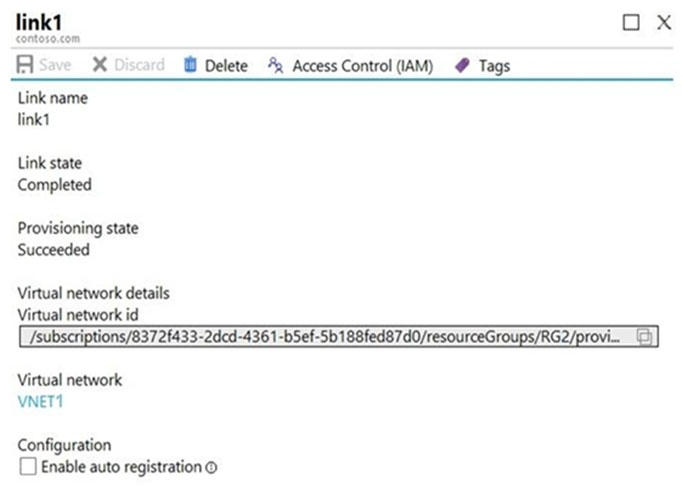Click the purple Tags icon
682x494 pixels.
(462, 65)
